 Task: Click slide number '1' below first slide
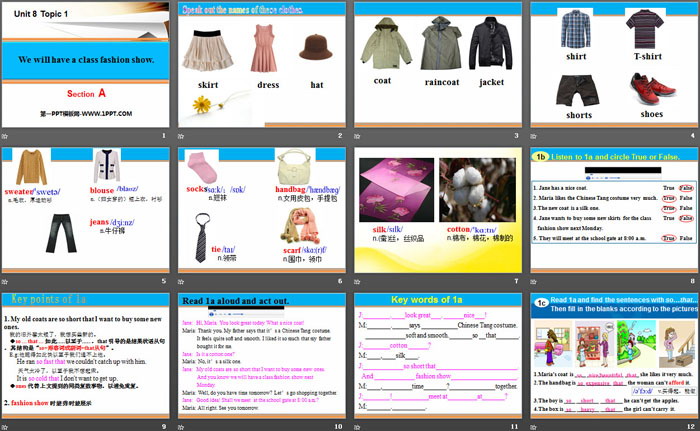[x=164, y=135]
